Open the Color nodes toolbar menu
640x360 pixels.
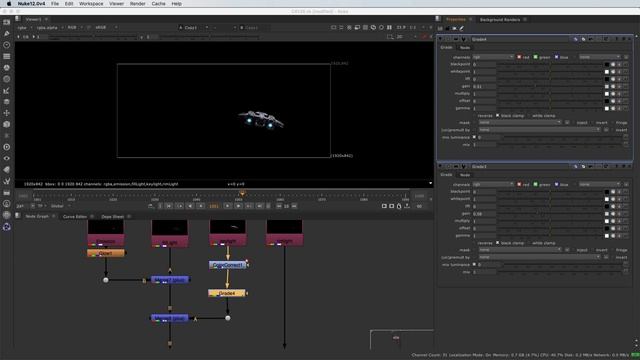pos(7,68)
